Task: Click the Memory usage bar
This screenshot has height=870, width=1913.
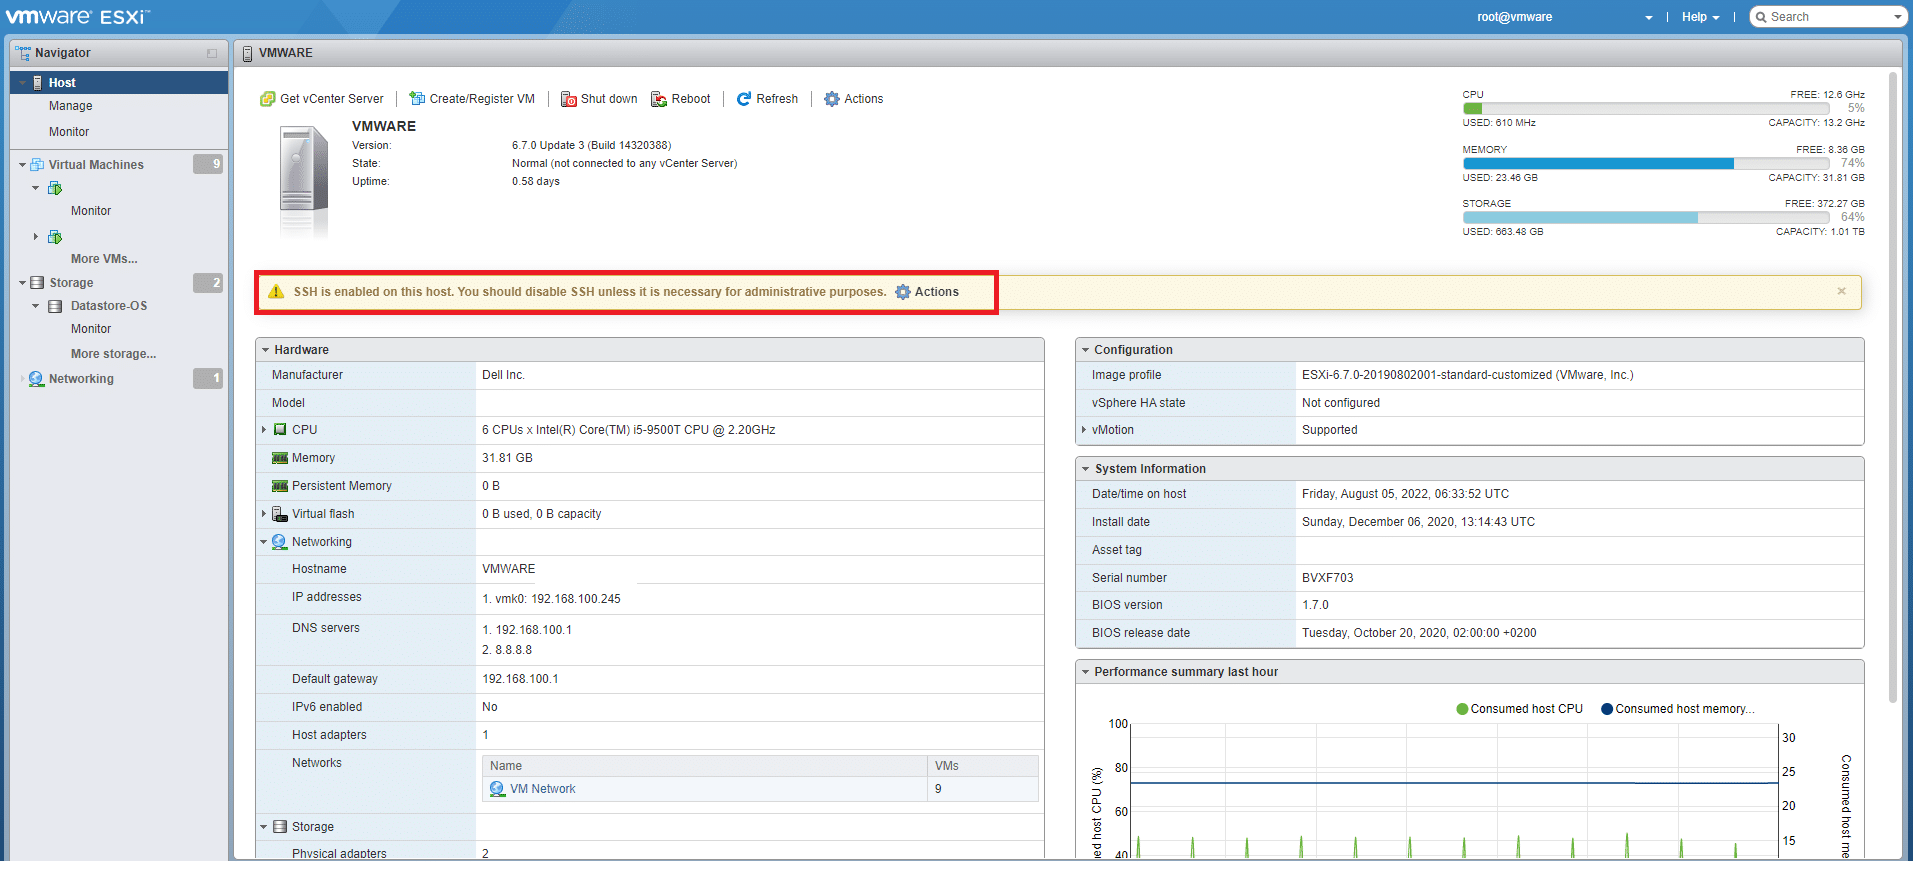Action: tap(1646, 163)
